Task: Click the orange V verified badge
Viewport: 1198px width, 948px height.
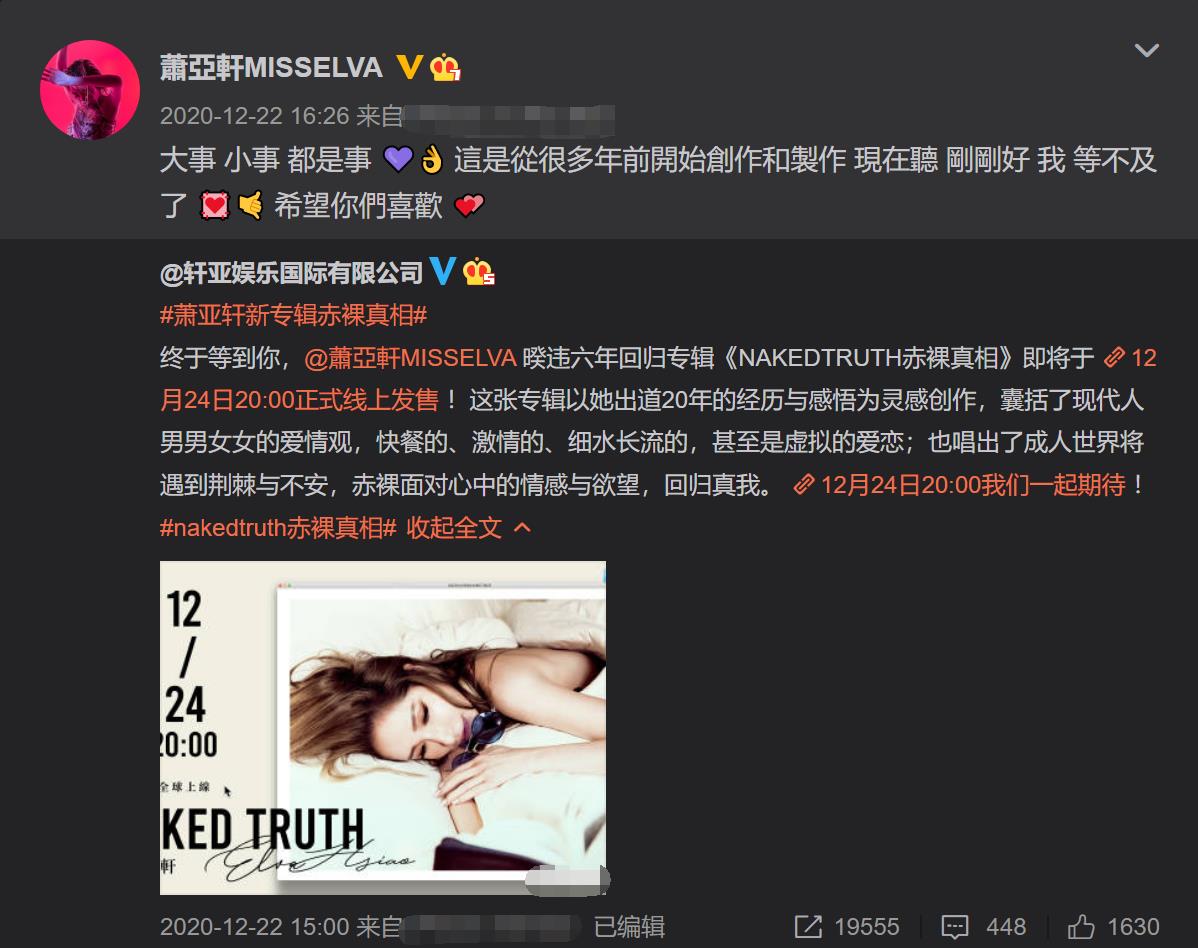Action: click(410, 66)
